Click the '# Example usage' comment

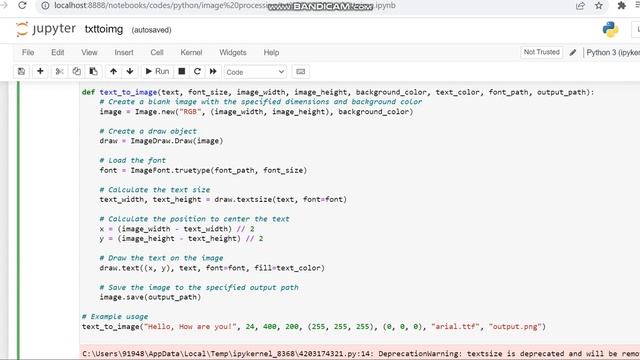tap(115, 317)
